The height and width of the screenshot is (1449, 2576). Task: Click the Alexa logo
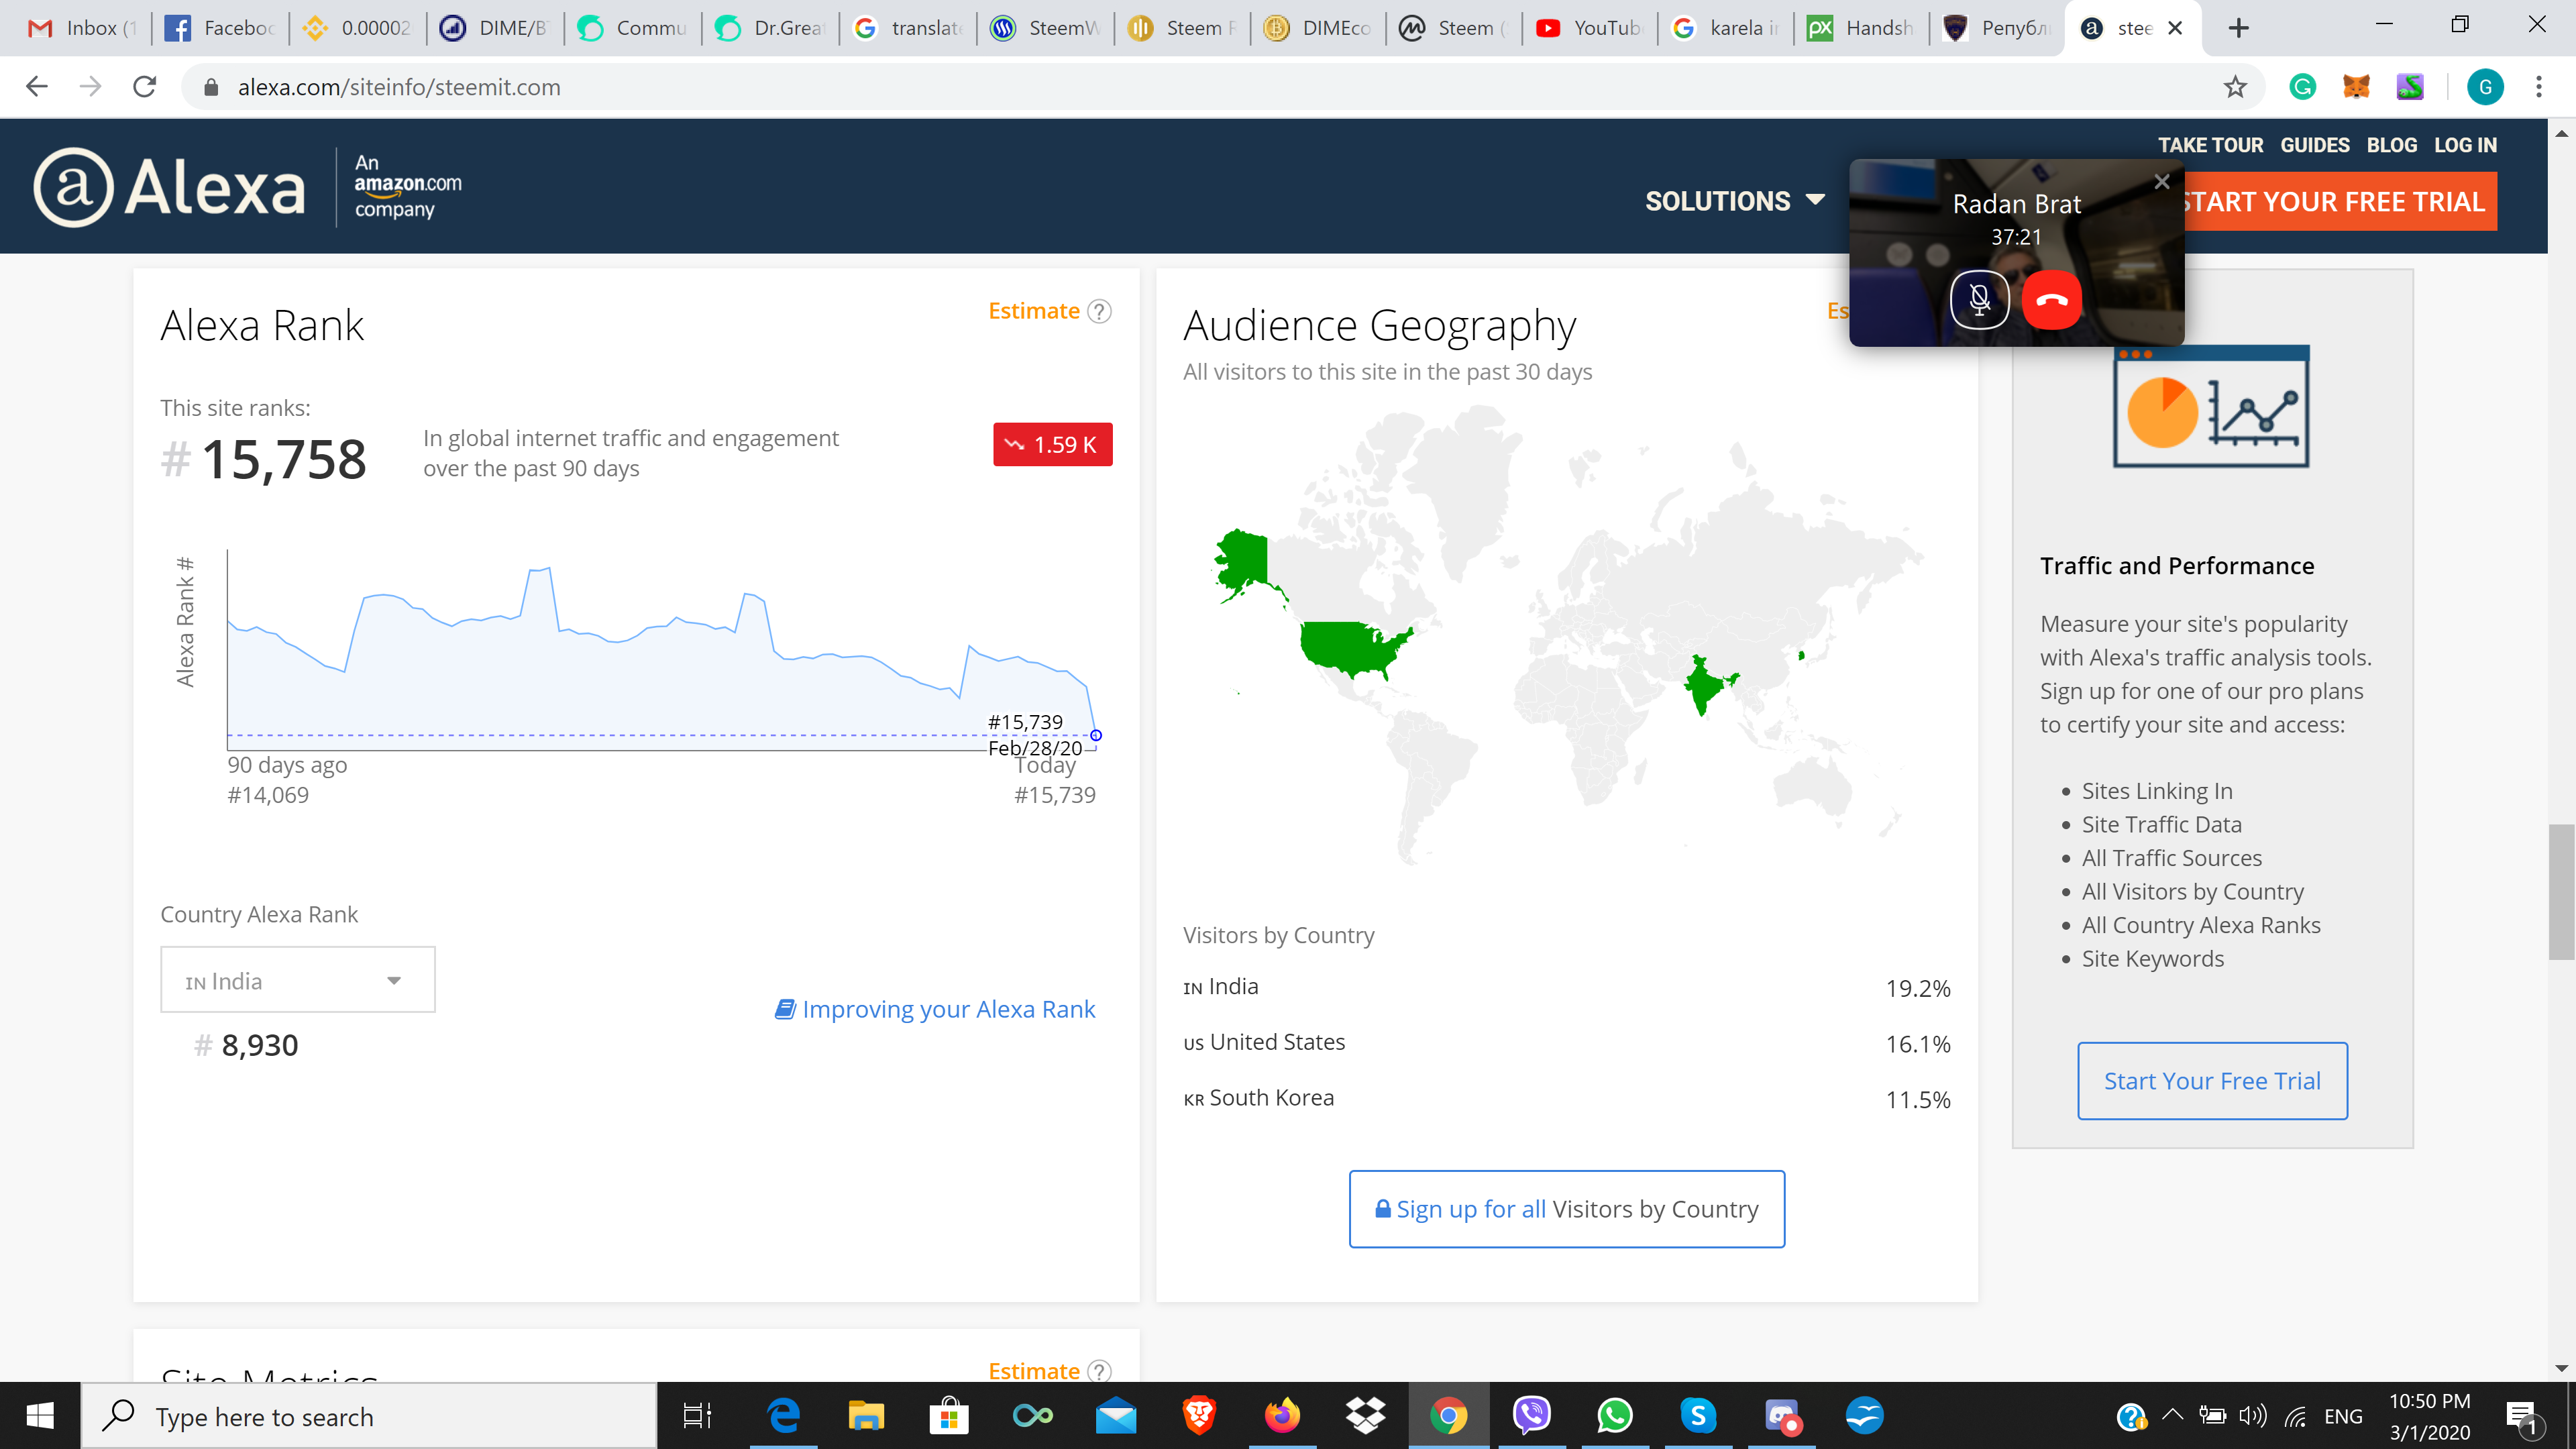pyautogui.click(x=170, y=187)
